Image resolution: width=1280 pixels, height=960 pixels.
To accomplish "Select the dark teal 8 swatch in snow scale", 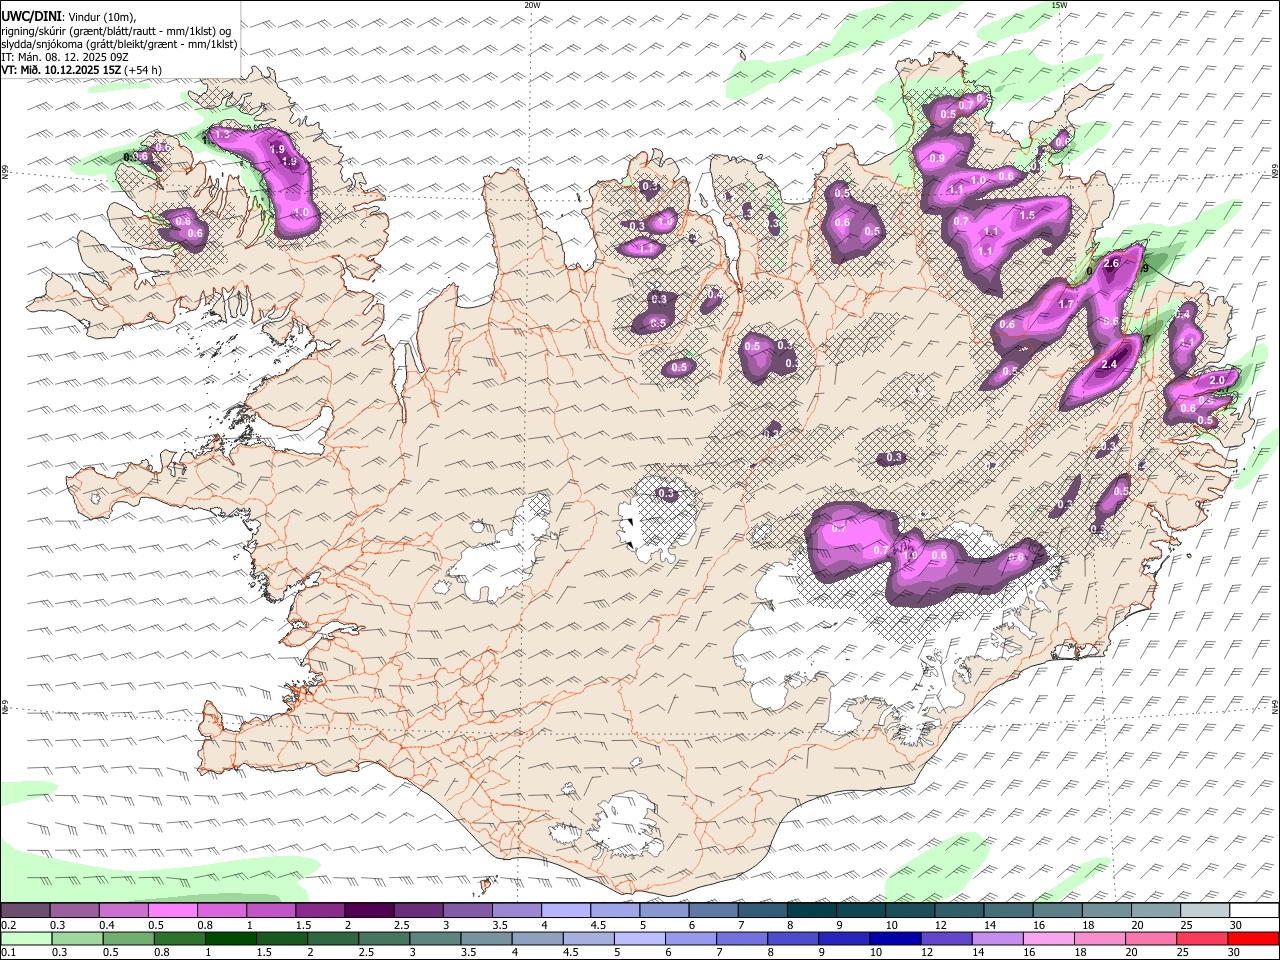I will coord(810,911).
